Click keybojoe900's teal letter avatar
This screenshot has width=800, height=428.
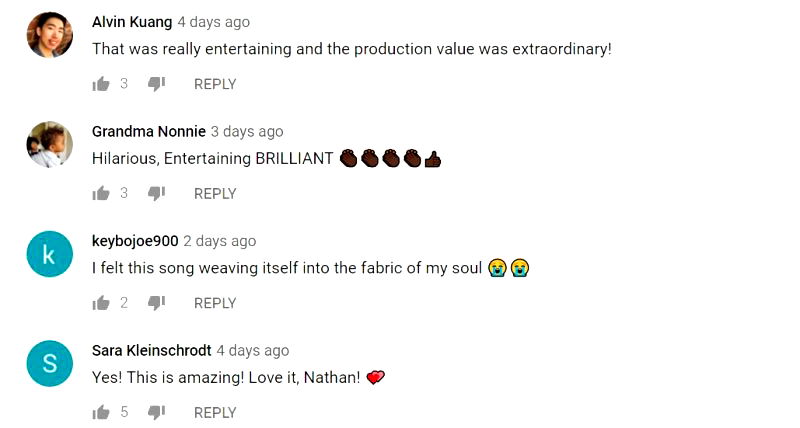[50, 255]
